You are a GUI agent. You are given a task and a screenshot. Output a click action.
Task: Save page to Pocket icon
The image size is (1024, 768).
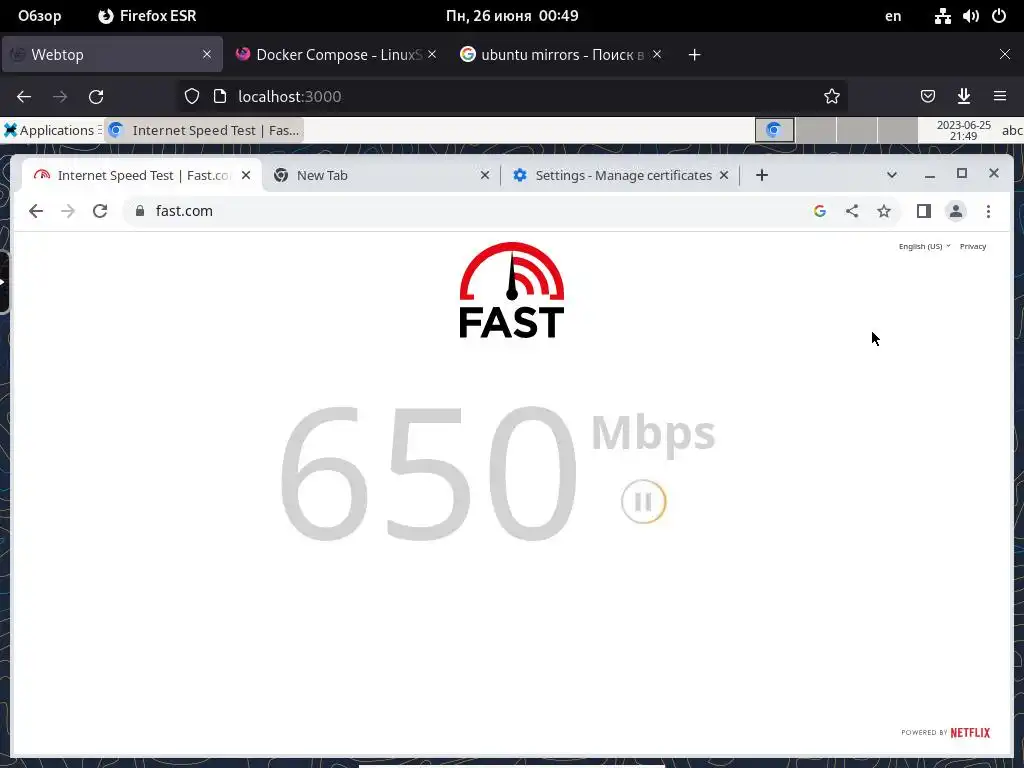click(x=927, y=96)
